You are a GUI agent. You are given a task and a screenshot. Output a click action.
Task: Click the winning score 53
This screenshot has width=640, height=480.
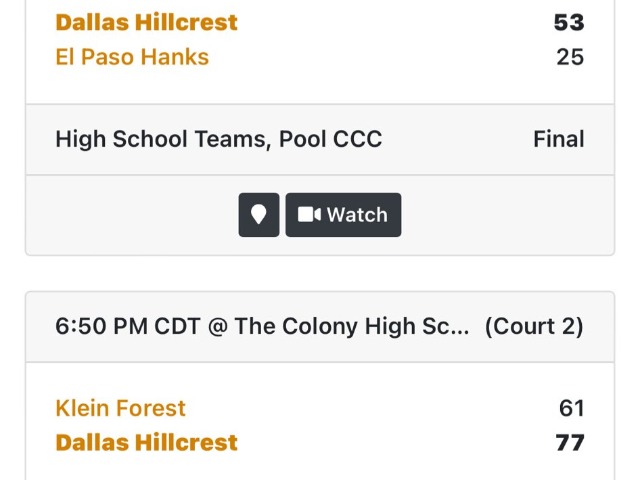(x=569, y=22)
